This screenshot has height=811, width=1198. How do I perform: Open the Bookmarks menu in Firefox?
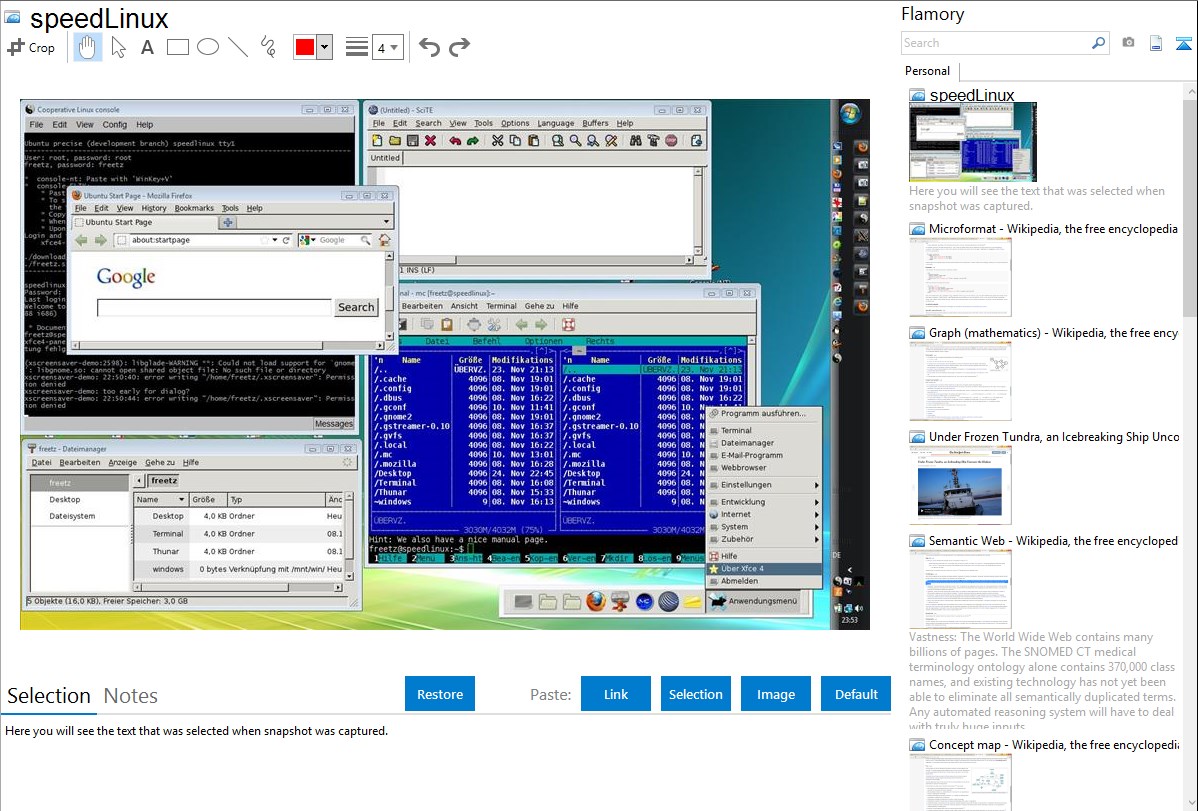coord(194,208)
